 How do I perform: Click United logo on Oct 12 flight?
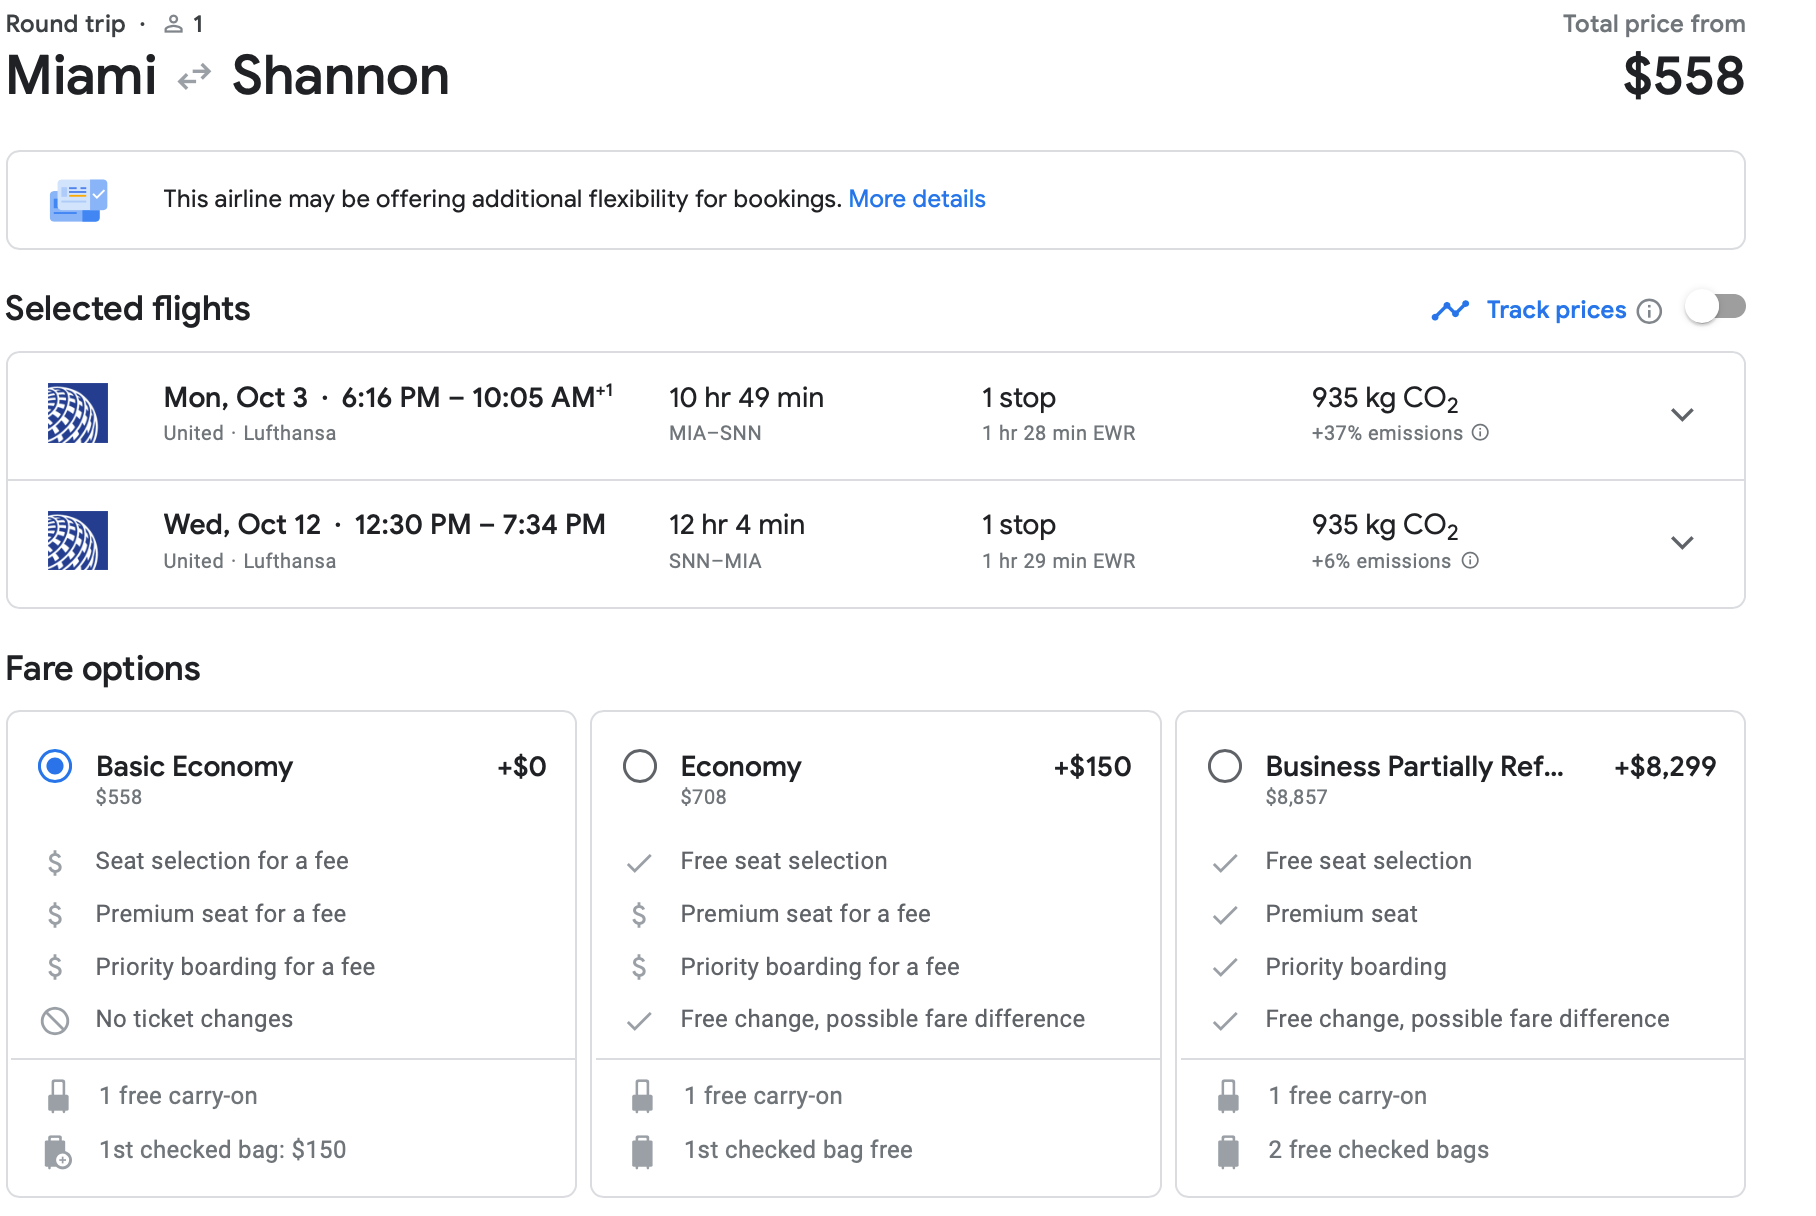(x=78, y=541)
